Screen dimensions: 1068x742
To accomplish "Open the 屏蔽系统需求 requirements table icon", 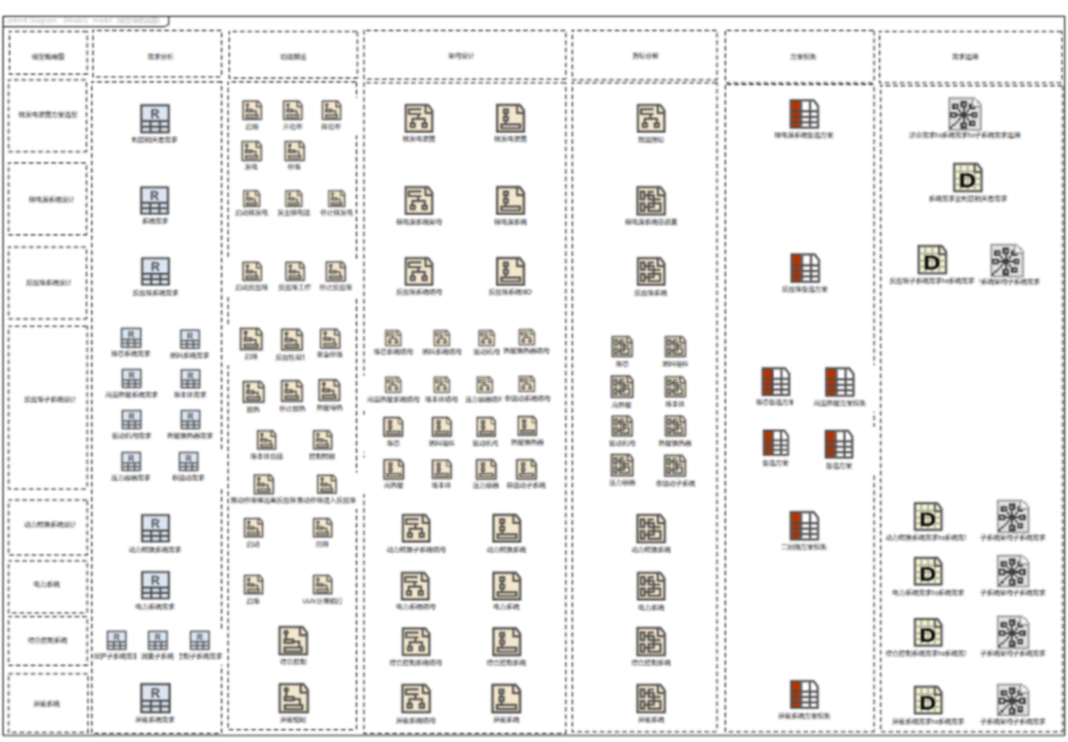I will click(154, 697).
